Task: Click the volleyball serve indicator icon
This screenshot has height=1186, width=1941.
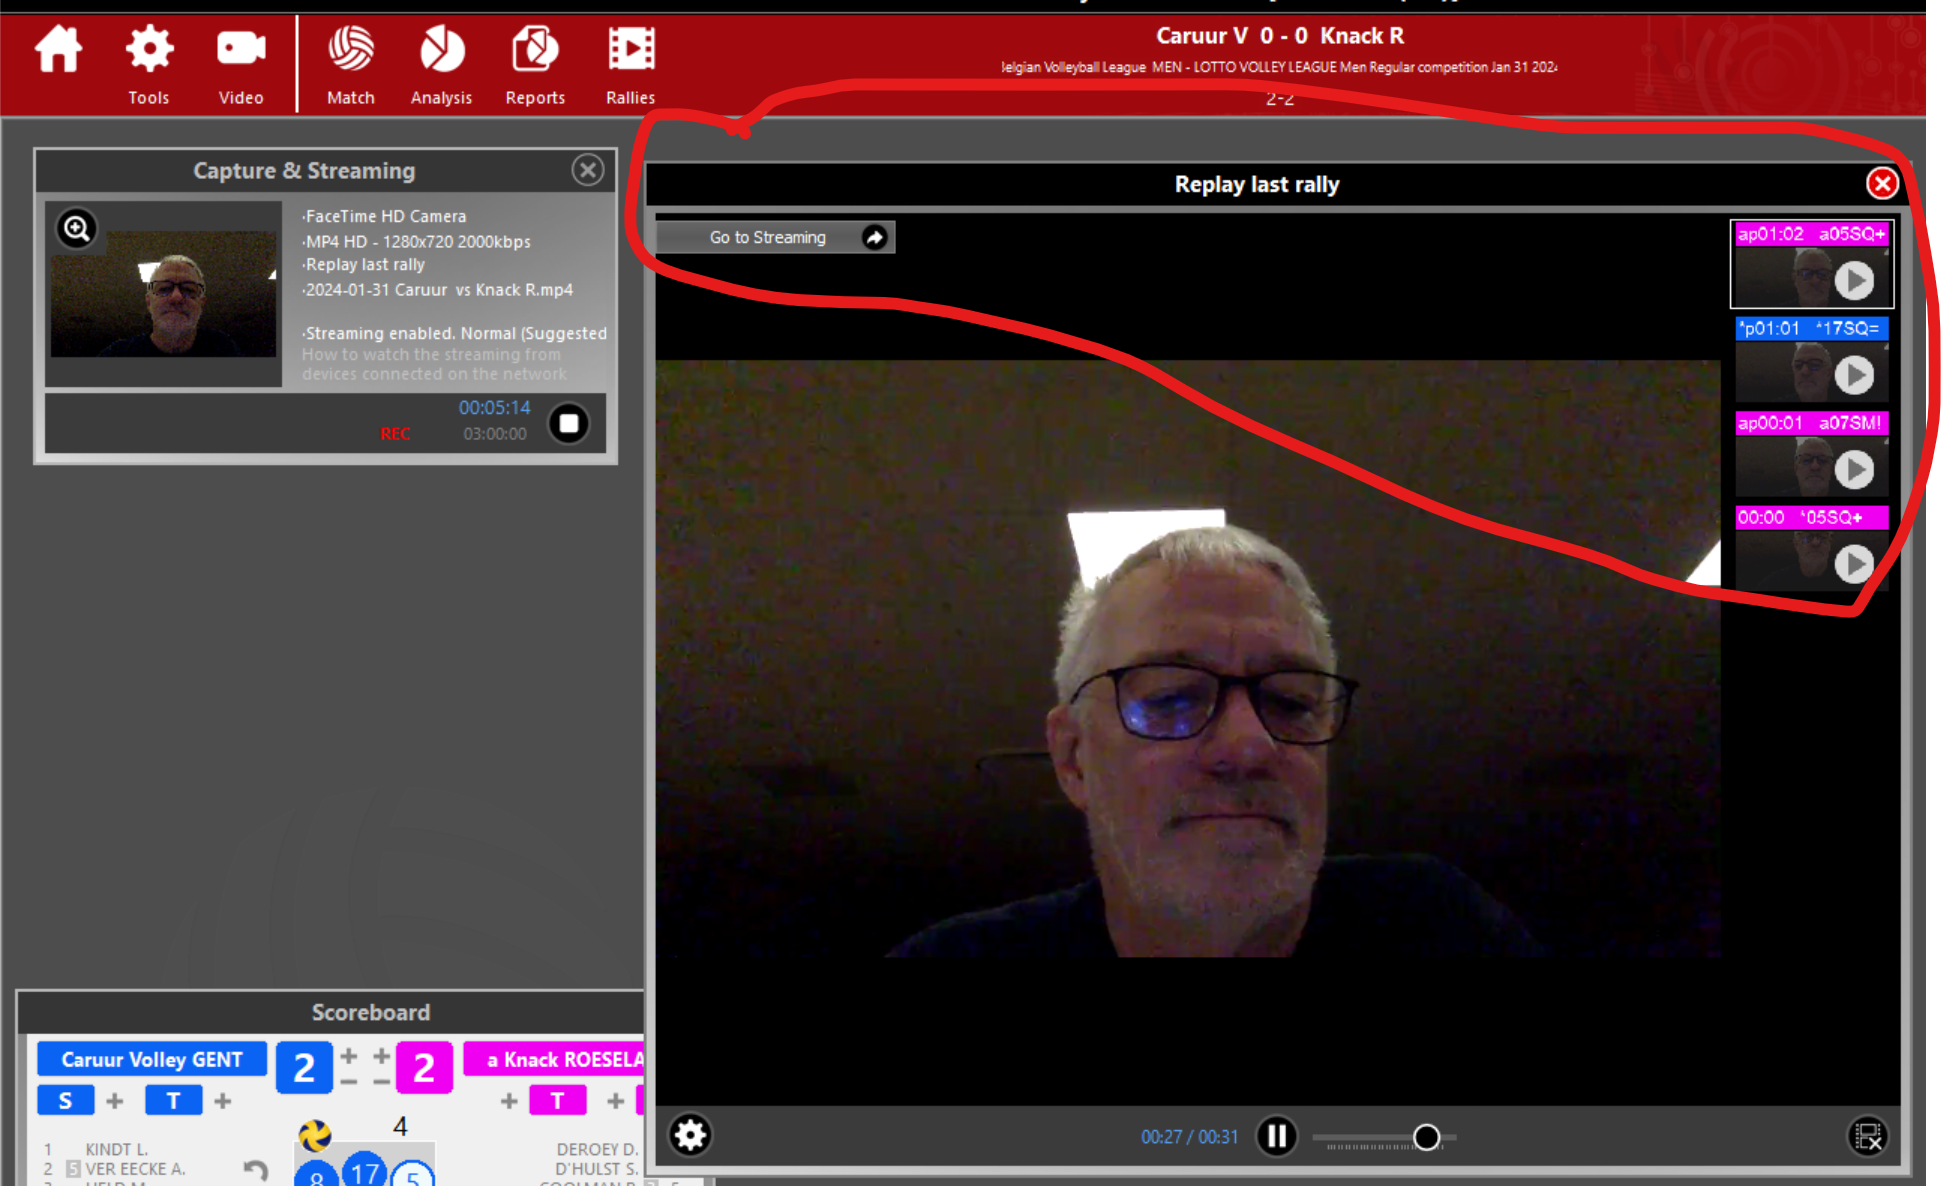Action: pyautogui.click(x=315, y=1135)
